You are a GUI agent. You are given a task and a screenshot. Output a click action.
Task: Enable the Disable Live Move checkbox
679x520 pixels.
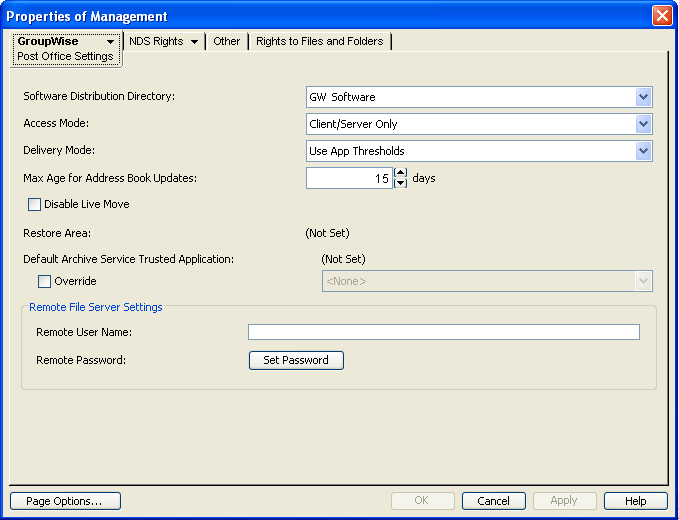tap(35, 205)
